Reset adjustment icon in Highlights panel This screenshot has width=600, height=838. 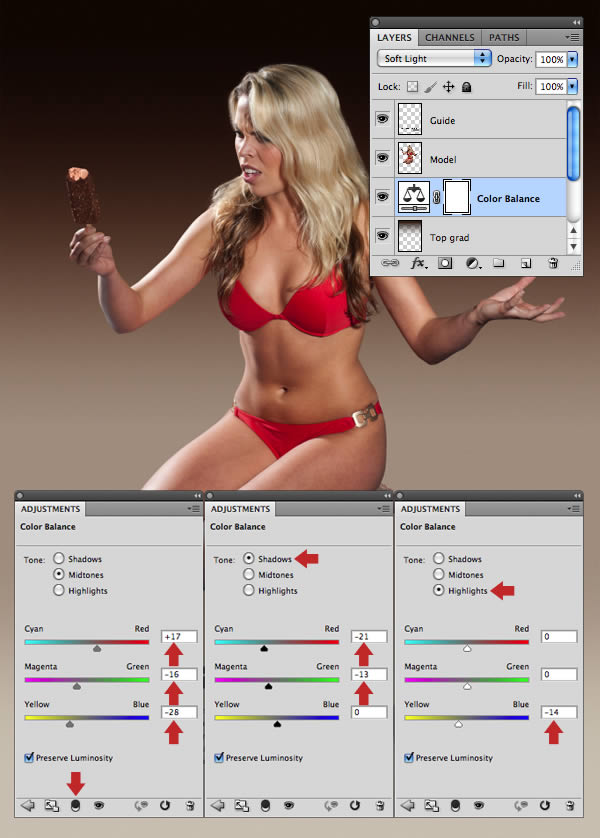click(545, 805)
